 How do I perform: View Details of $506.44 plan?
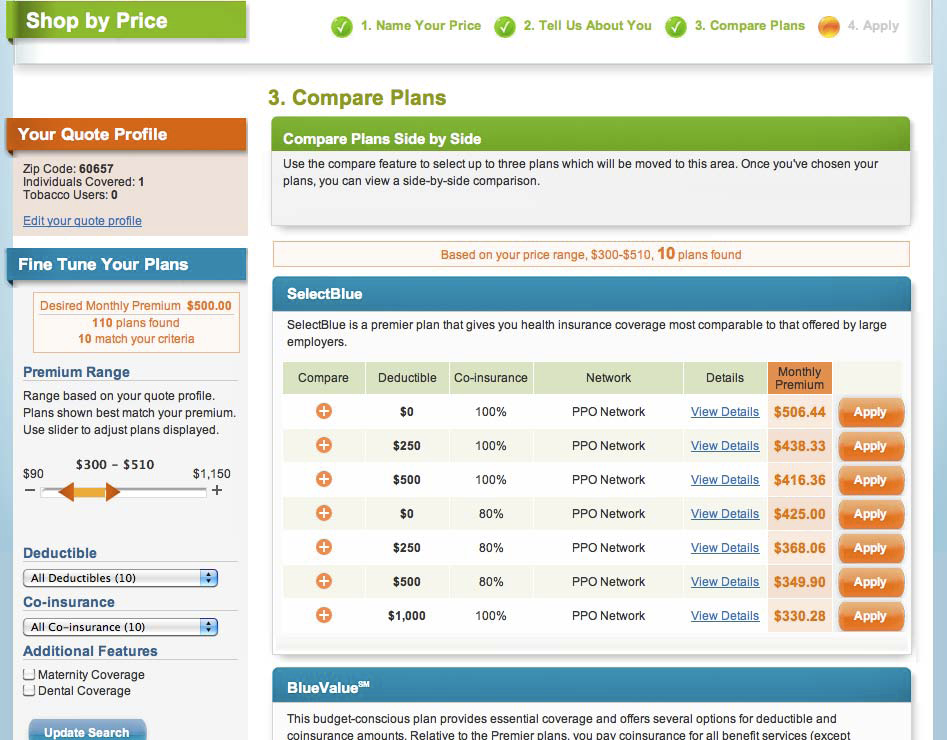(725, 412)
